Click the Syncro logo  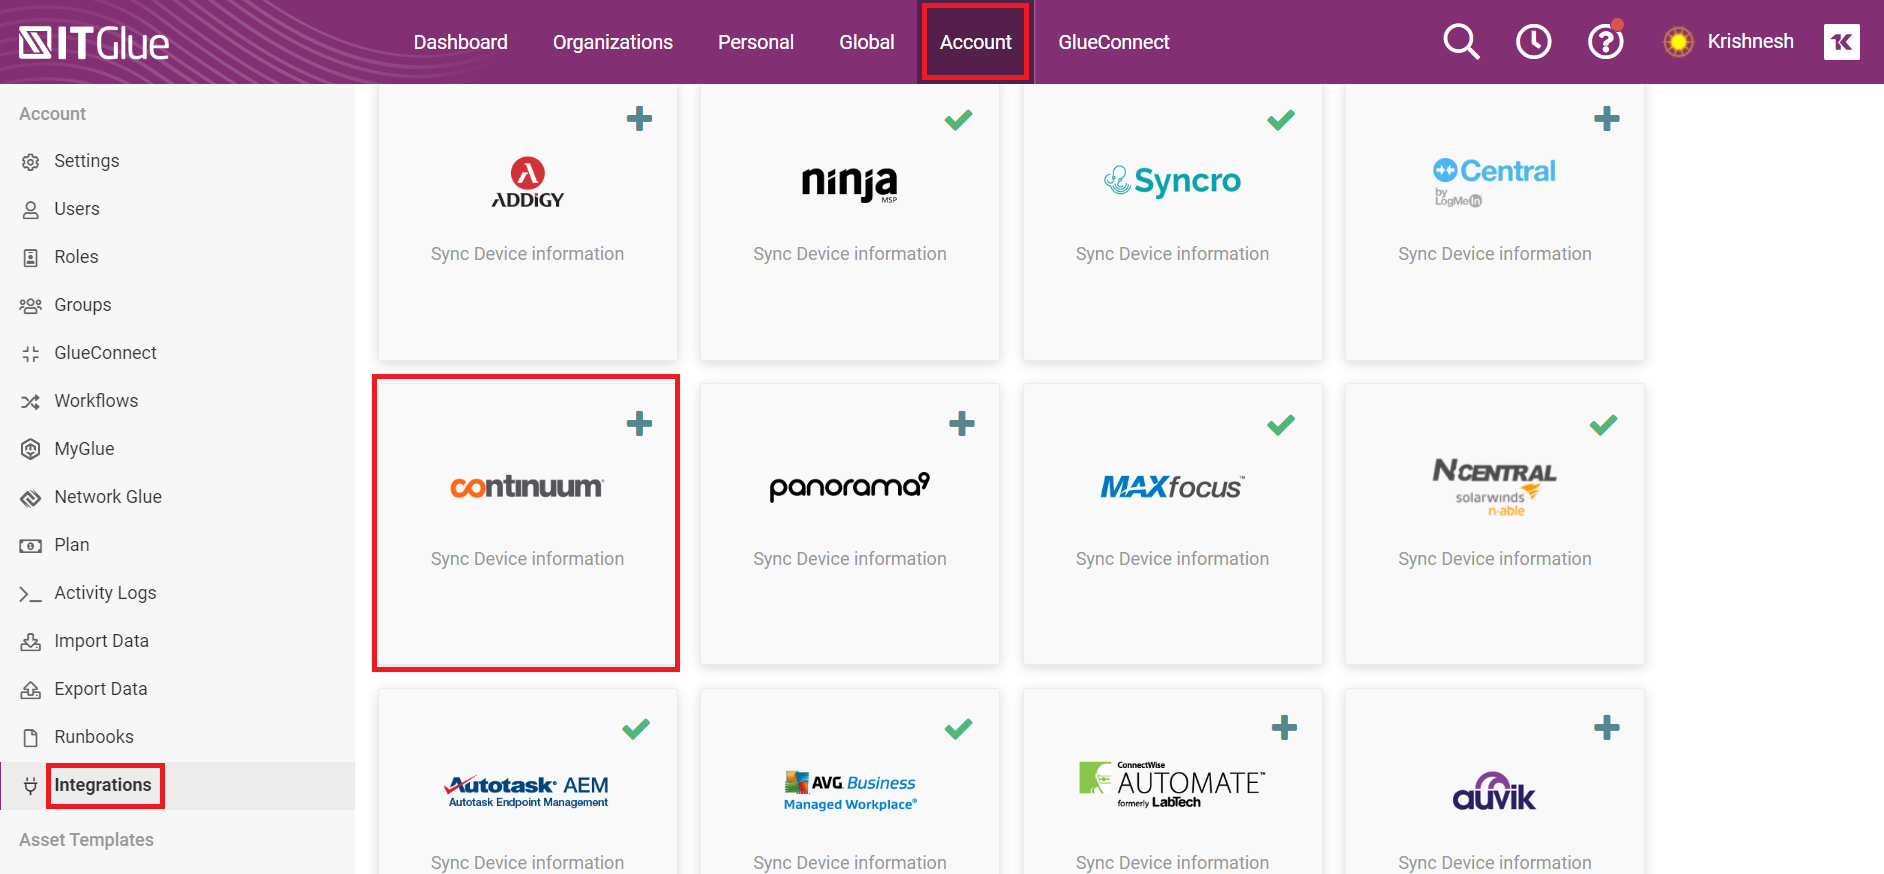pos(1172,181)
